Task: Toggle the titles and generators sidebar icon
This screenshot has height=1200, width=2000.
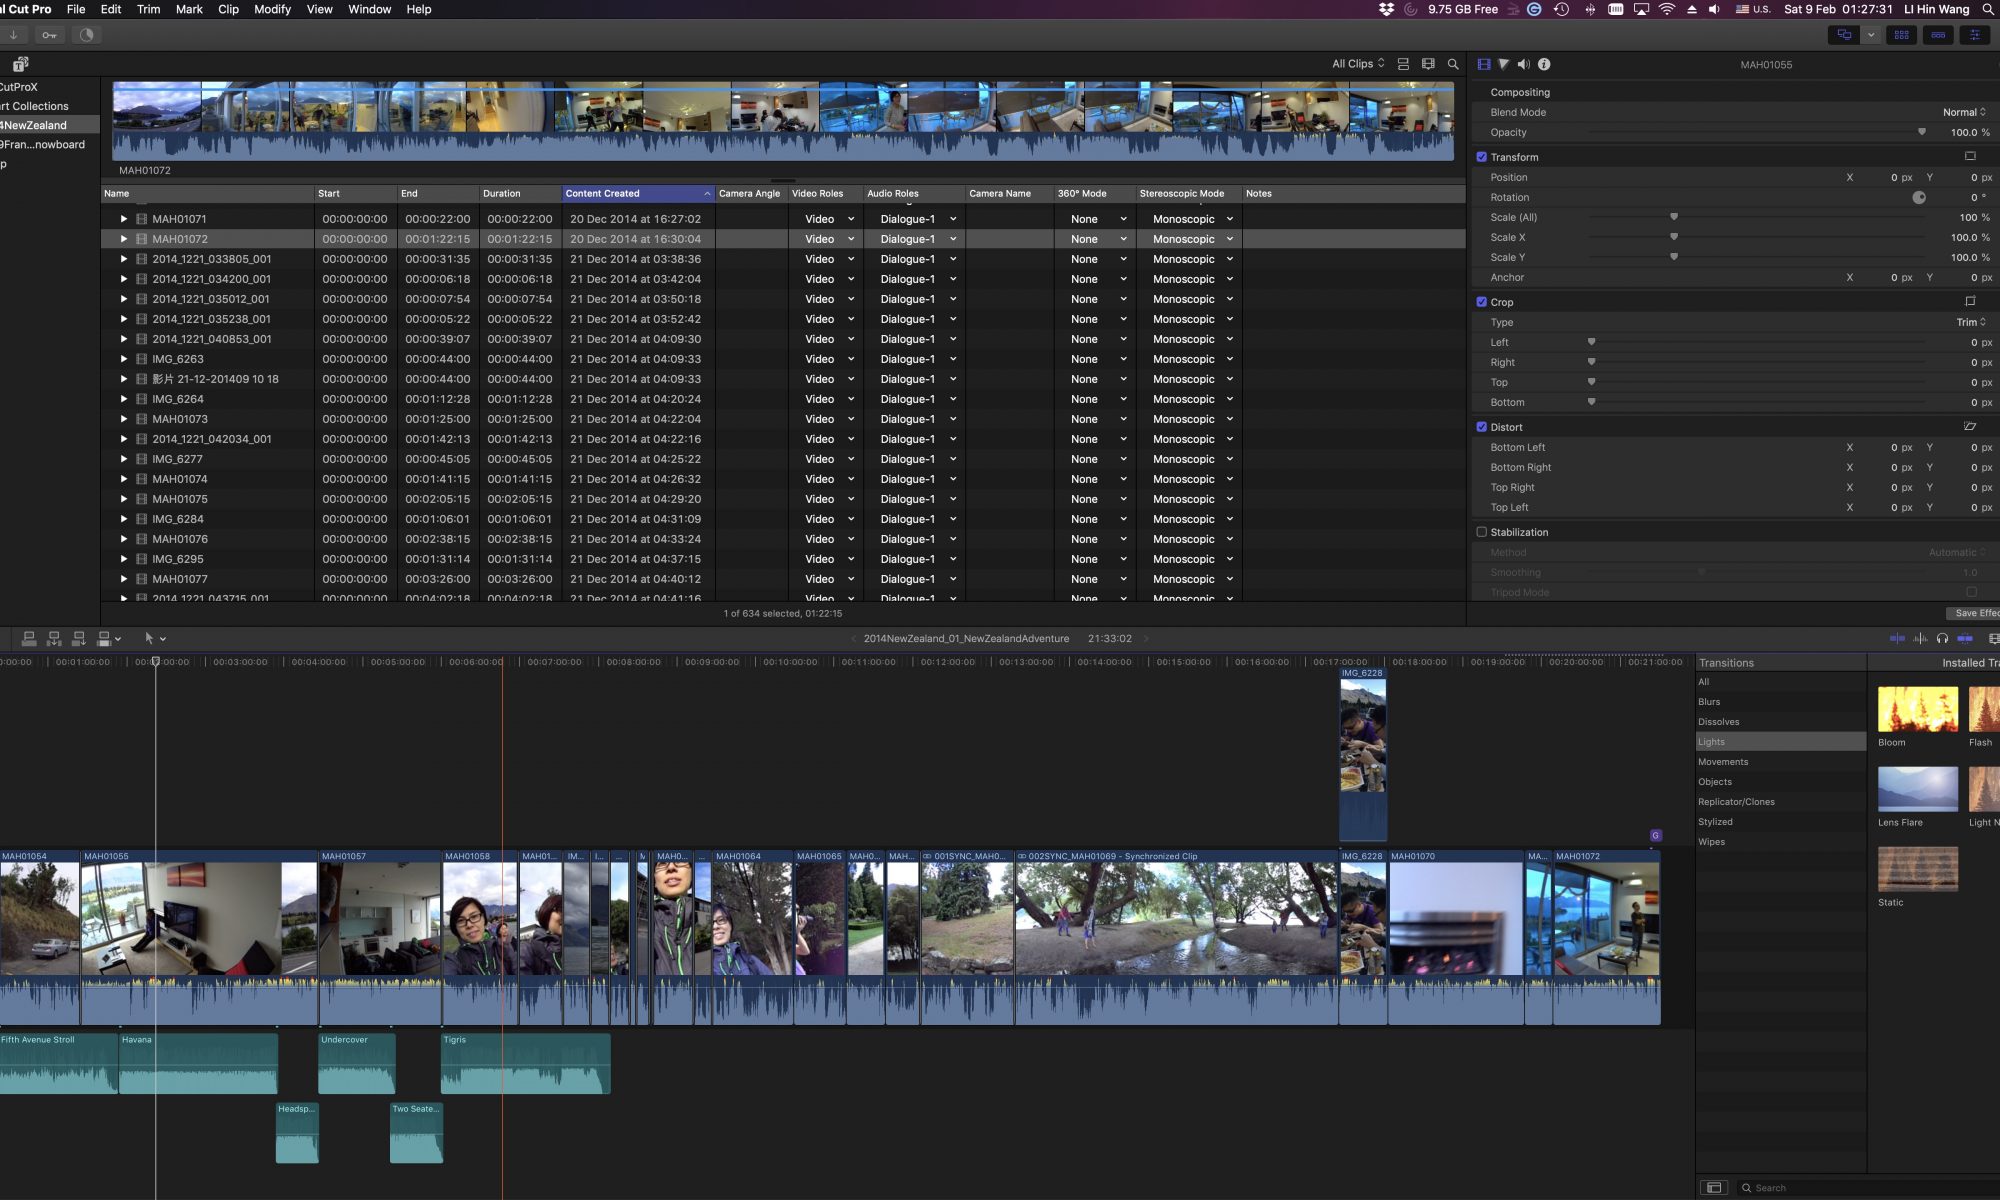Action: (x=20, y=64)
